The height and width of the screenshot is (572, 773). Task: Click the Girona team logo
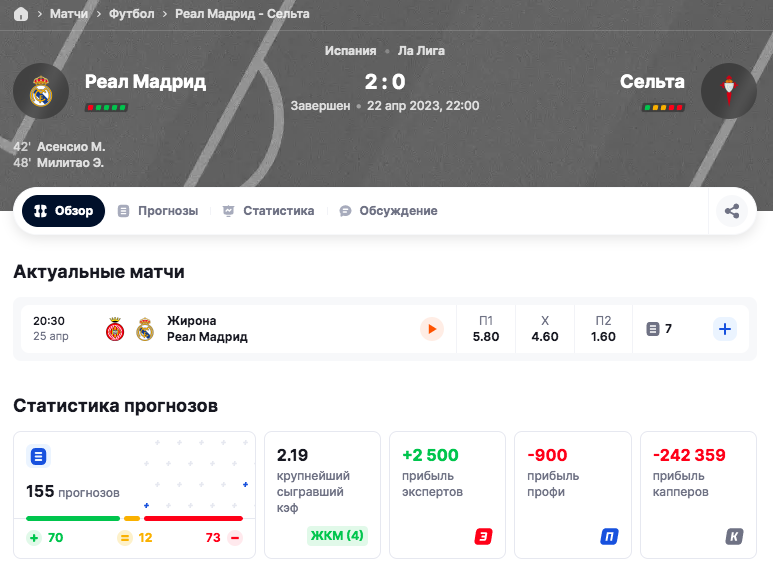click(x=116, y=329)
